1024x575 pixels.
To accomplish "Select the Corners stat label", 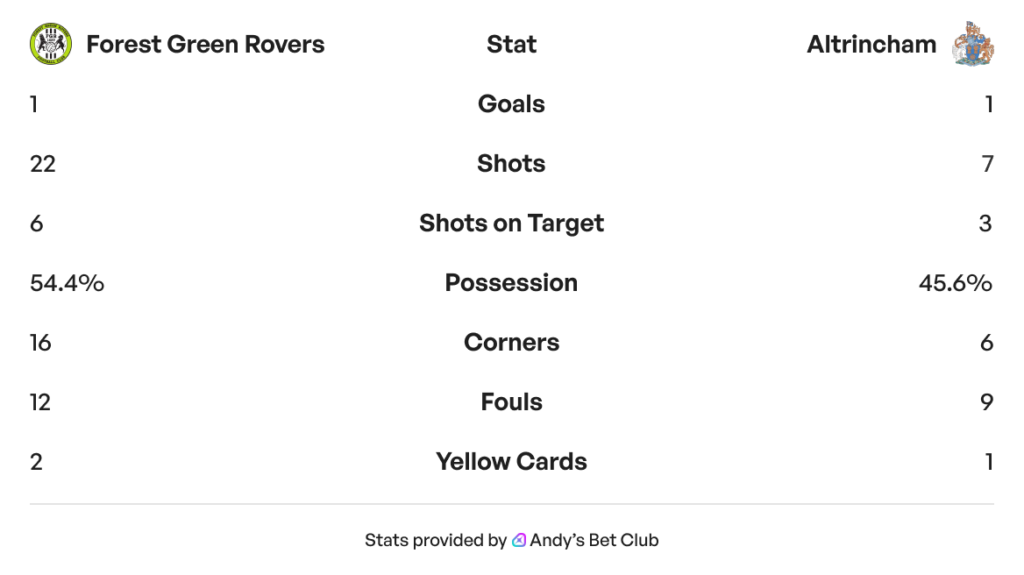I will click(511, 342).
